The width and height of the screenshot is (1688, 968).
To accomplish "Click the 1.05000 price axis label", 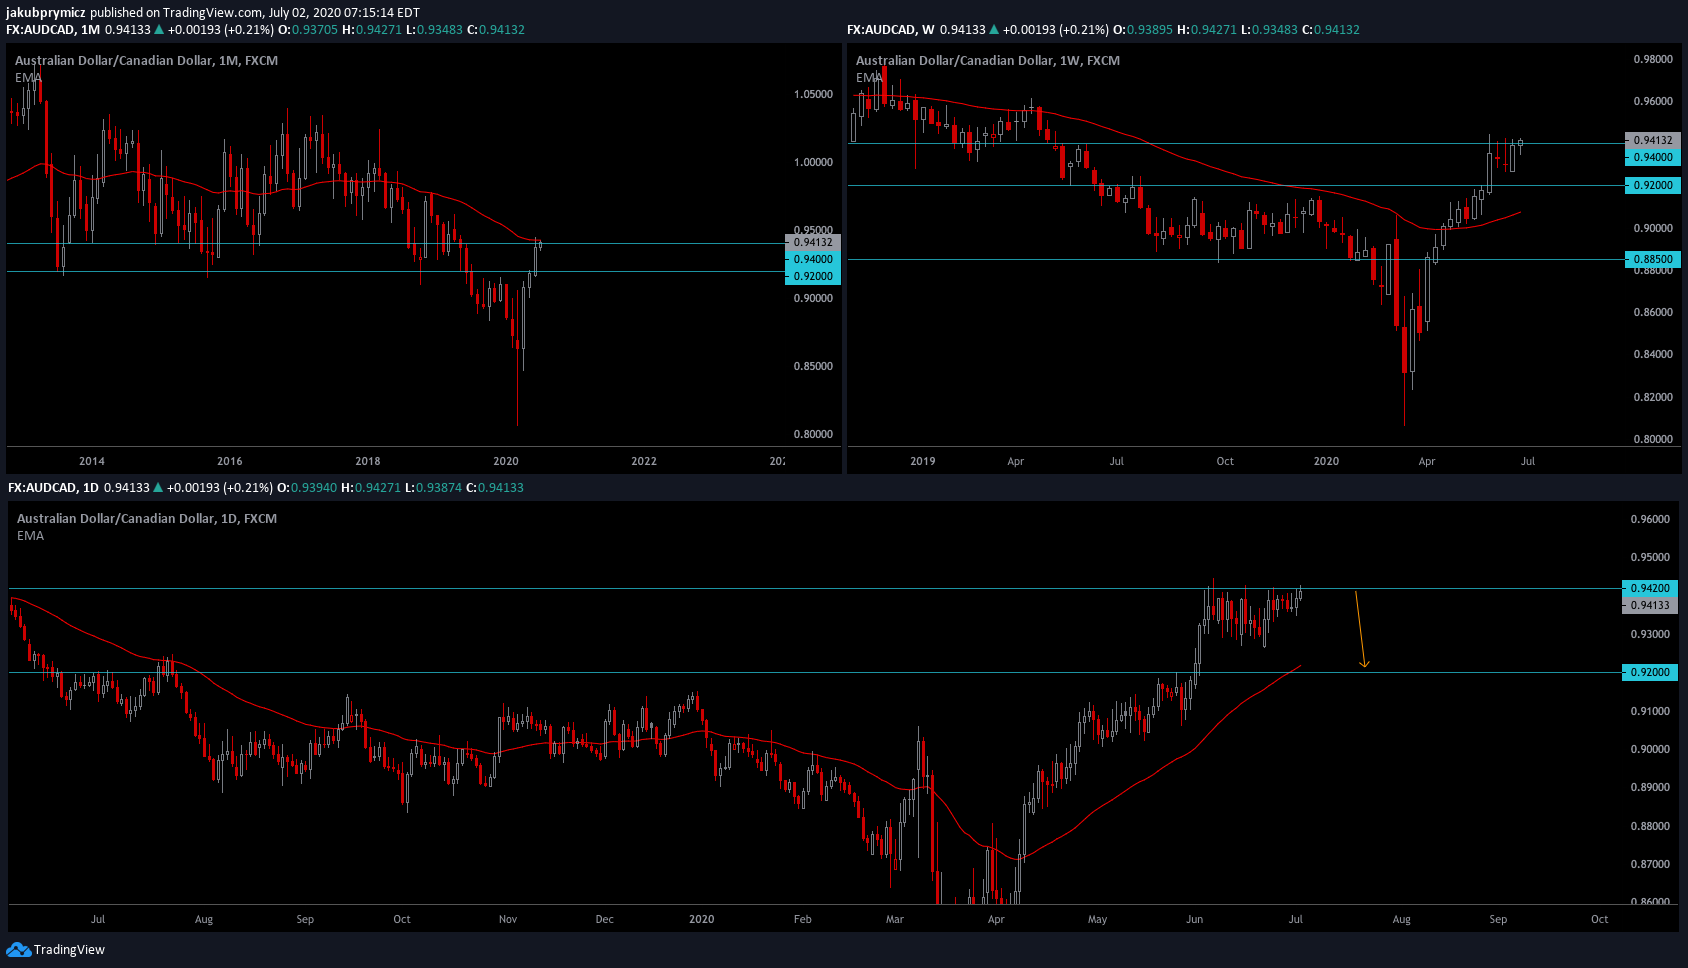I will [813, 94].
